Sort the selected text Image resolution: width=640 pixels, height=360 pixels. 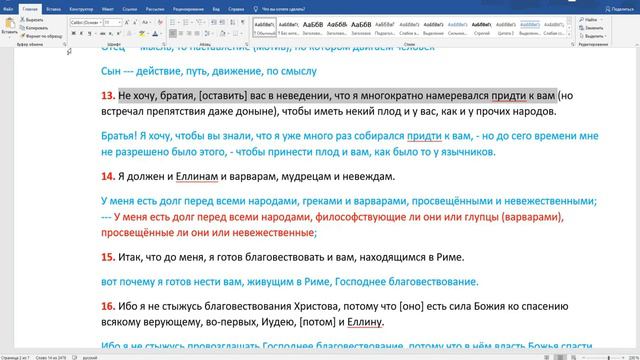(233, 22)
